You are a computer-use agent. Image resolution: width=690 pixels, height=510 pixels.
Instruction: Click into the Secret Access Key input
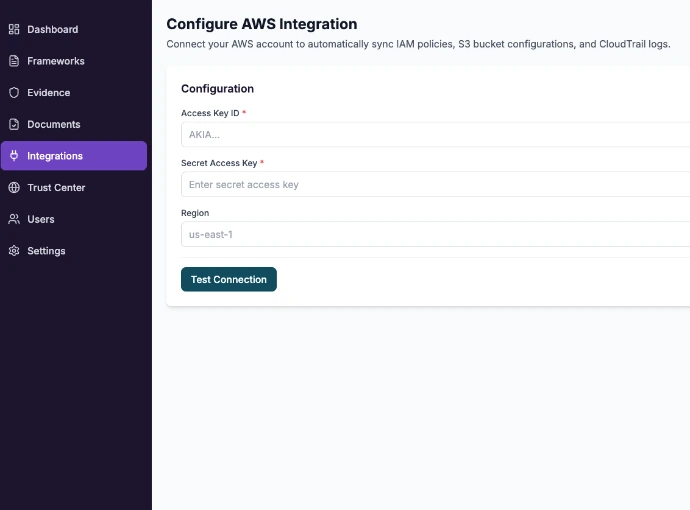pos(435,185)
